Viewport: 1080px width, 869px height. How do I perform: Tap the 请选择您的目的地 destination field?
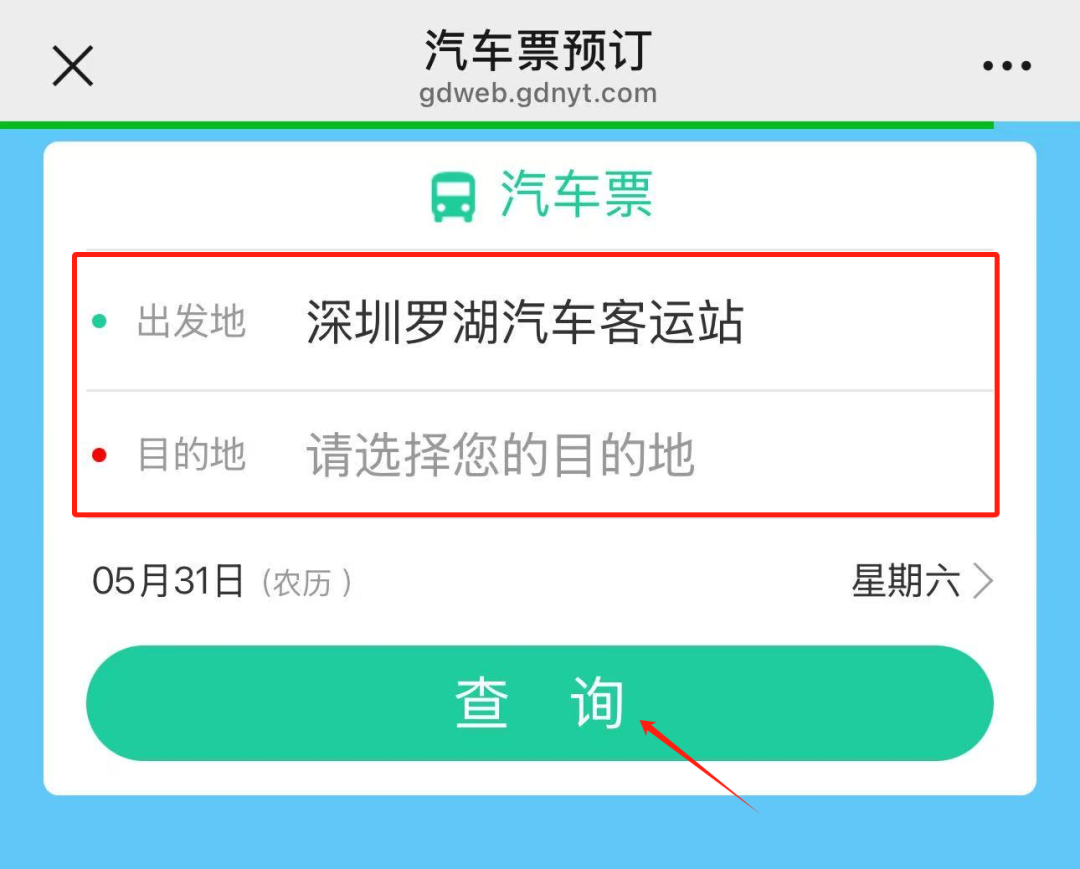[x=500, y=456]
